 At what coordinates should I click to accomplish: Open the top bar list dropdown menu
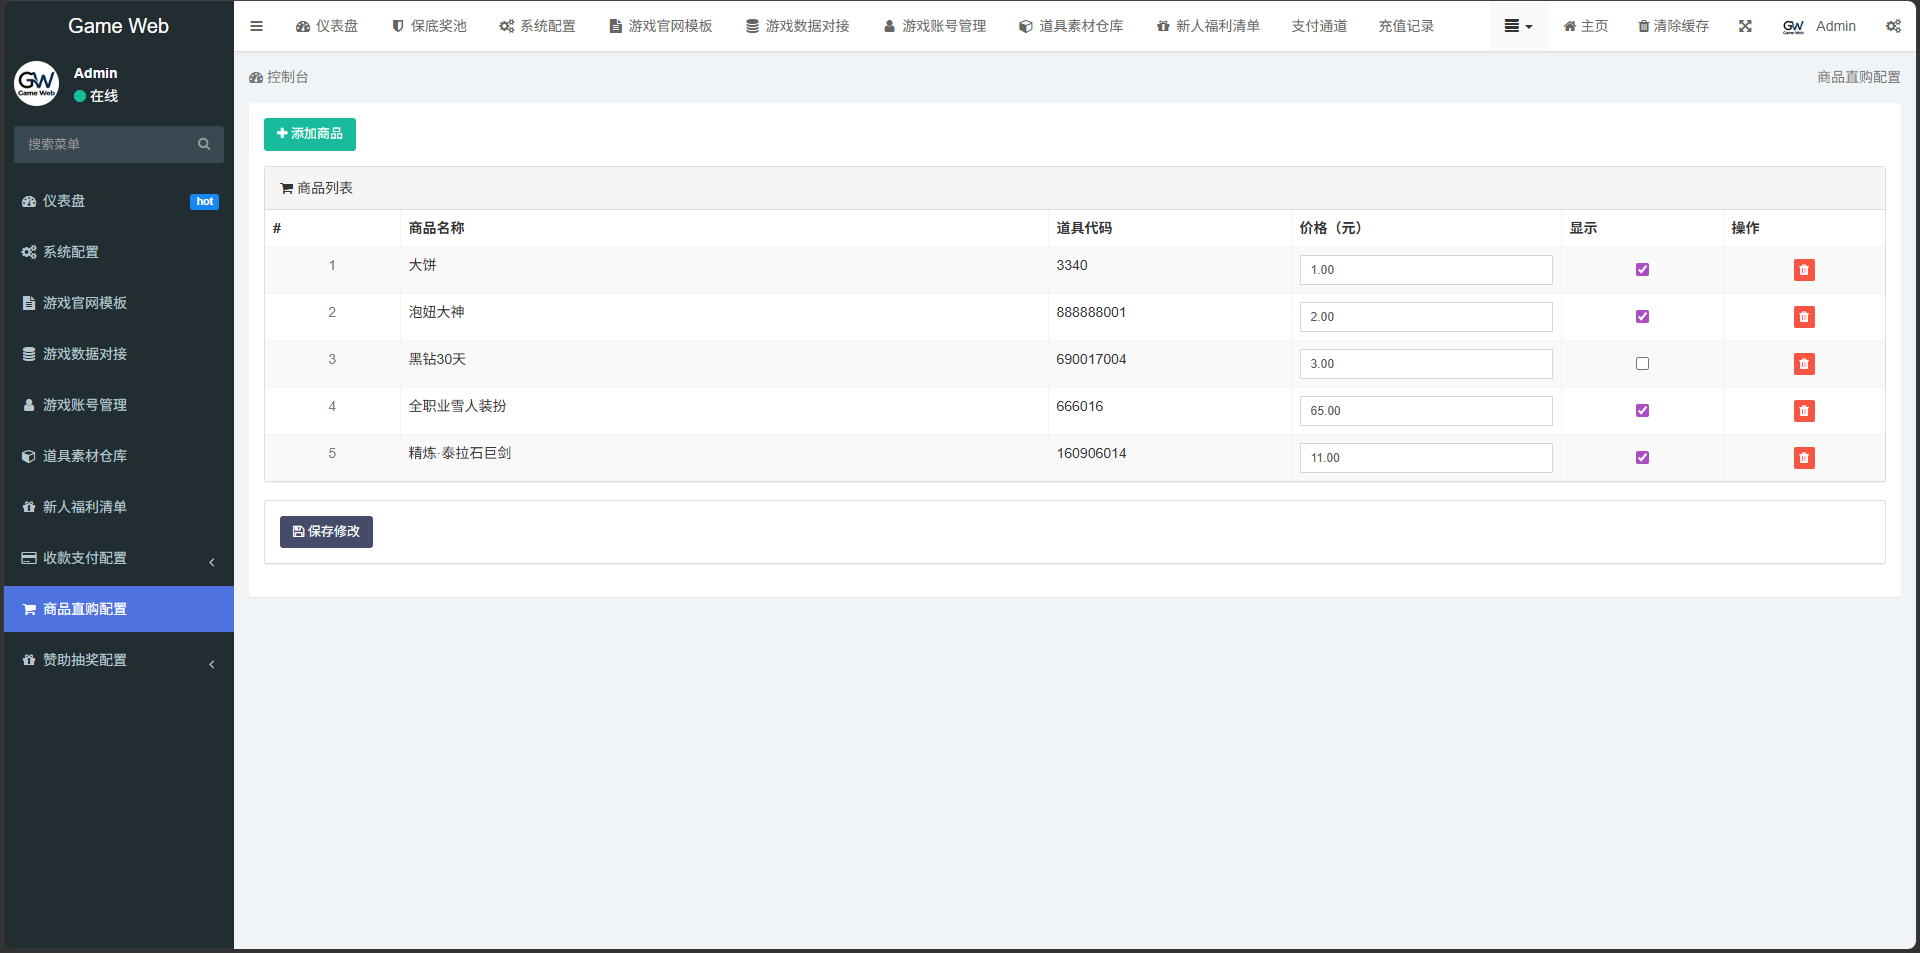pyautogui.click(x=1518, y=26)
